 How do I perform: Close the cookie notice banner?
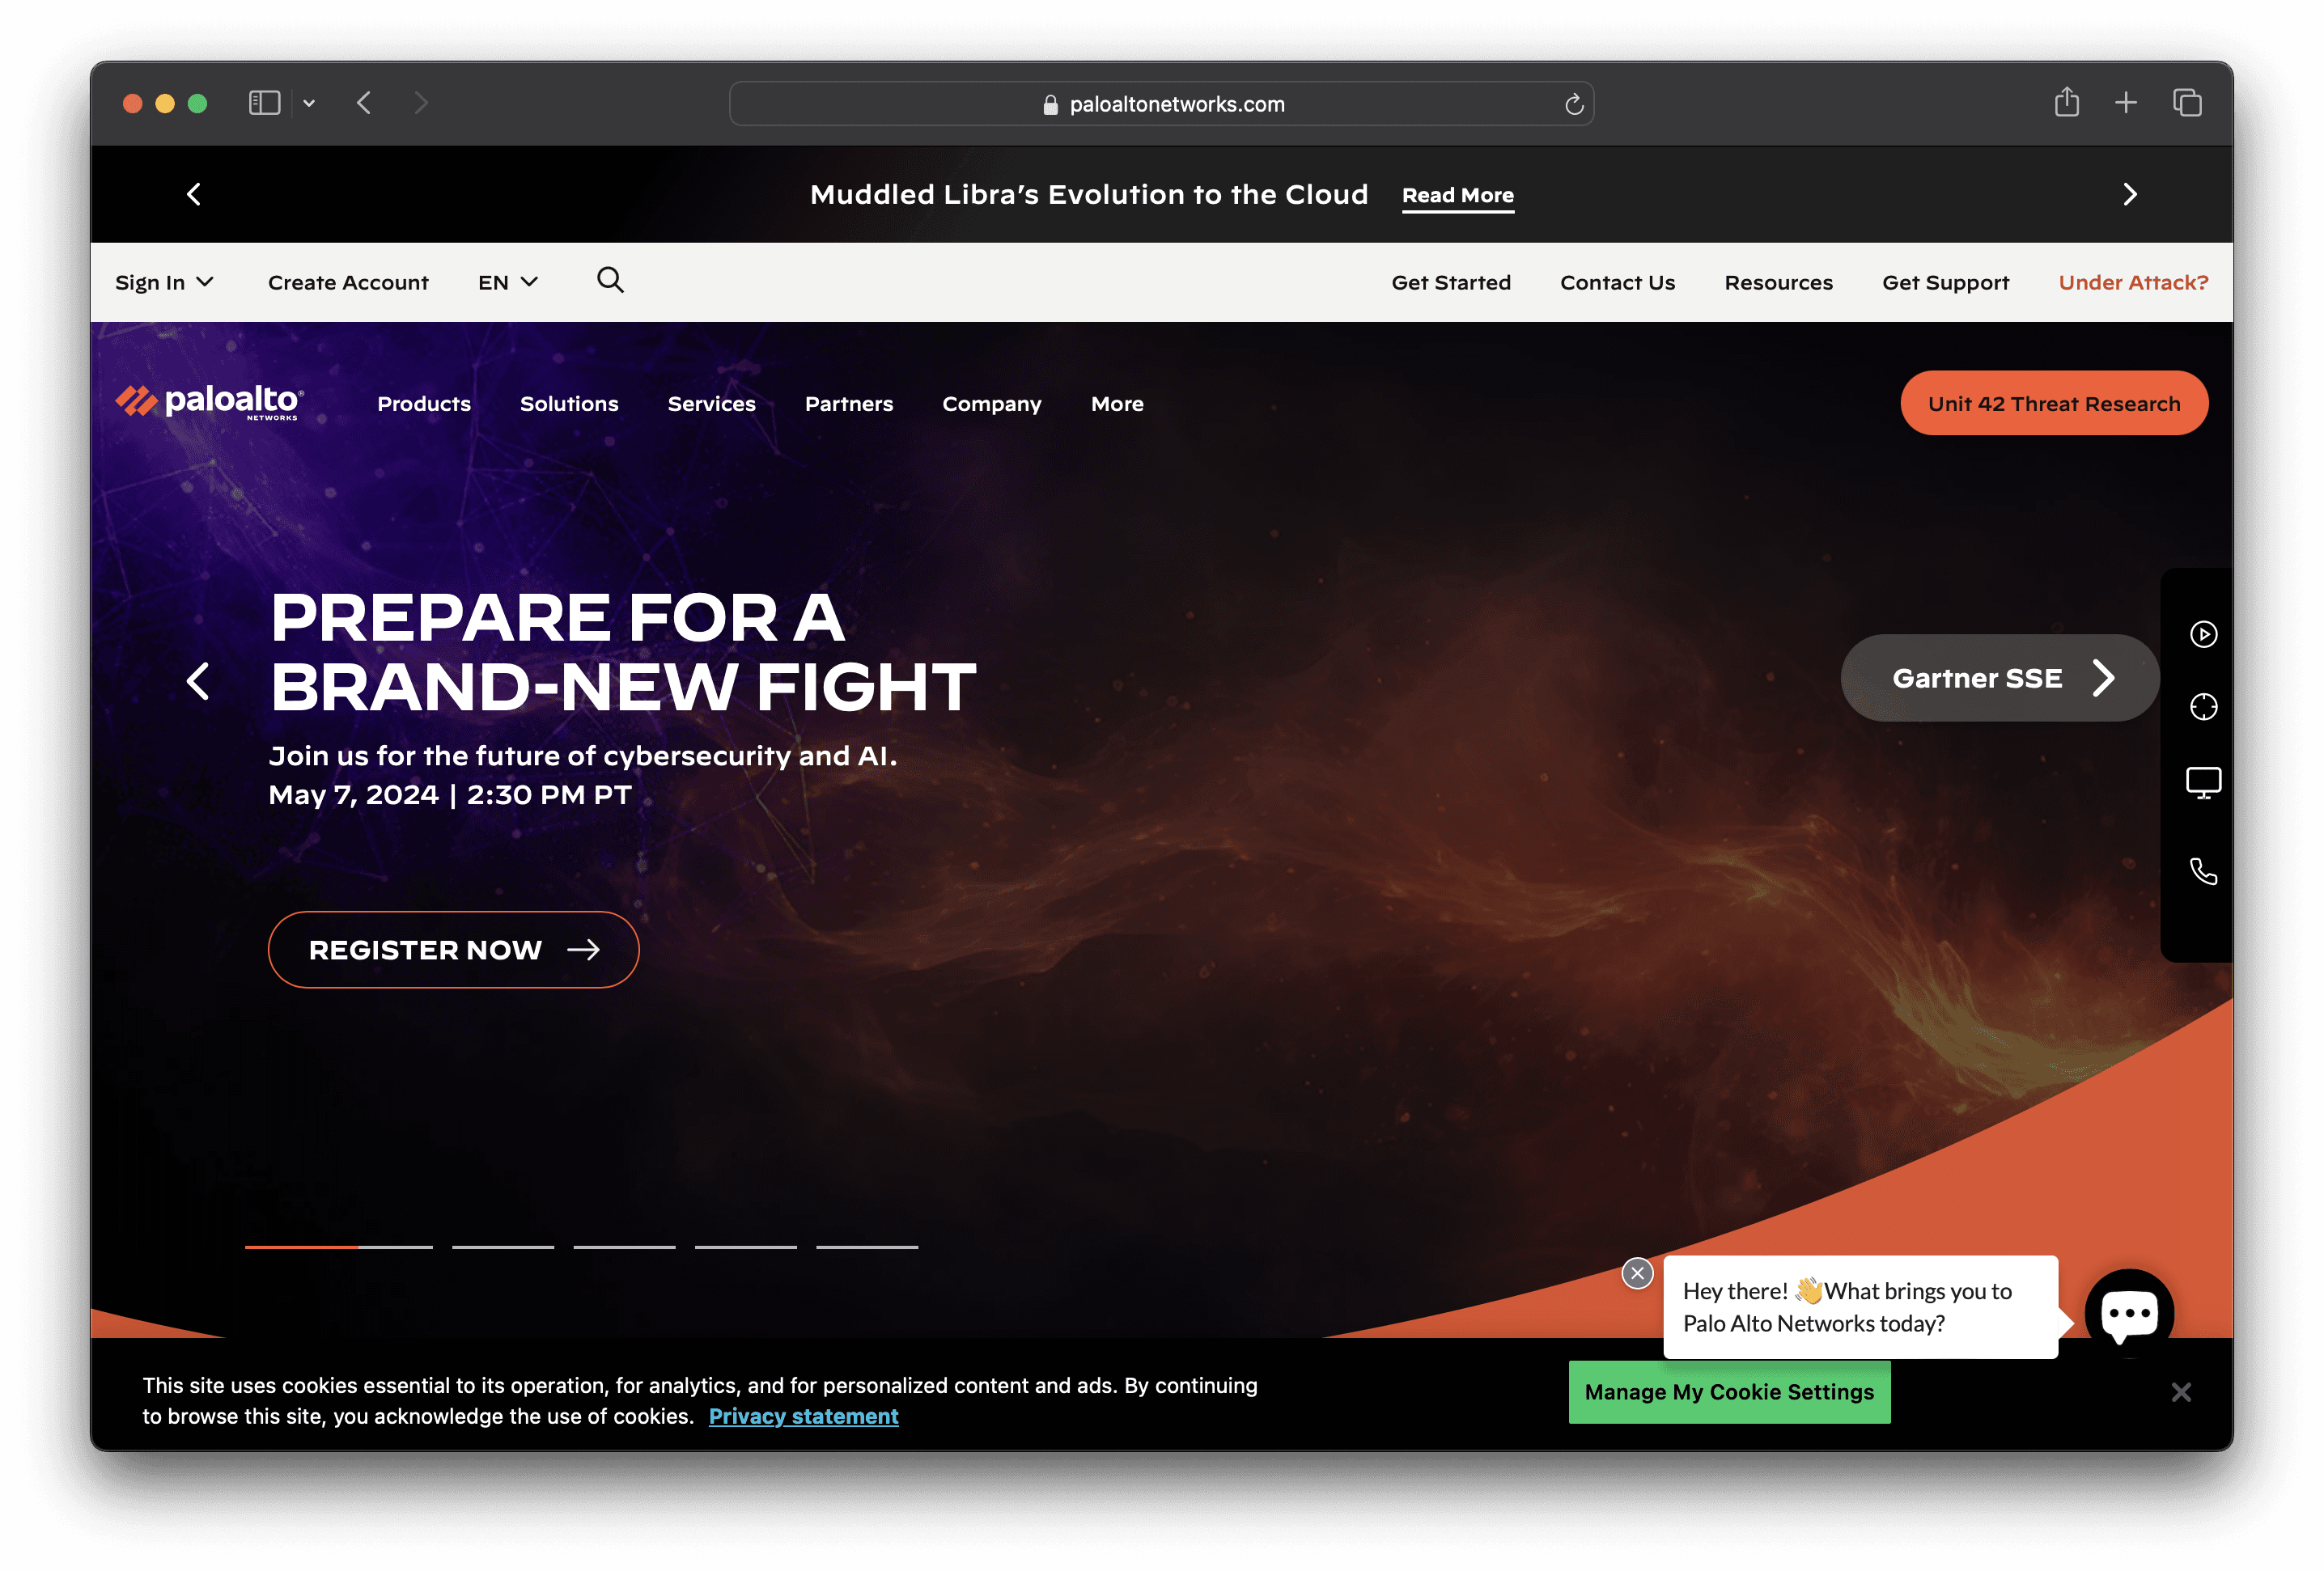[x=2181, y=1392]
